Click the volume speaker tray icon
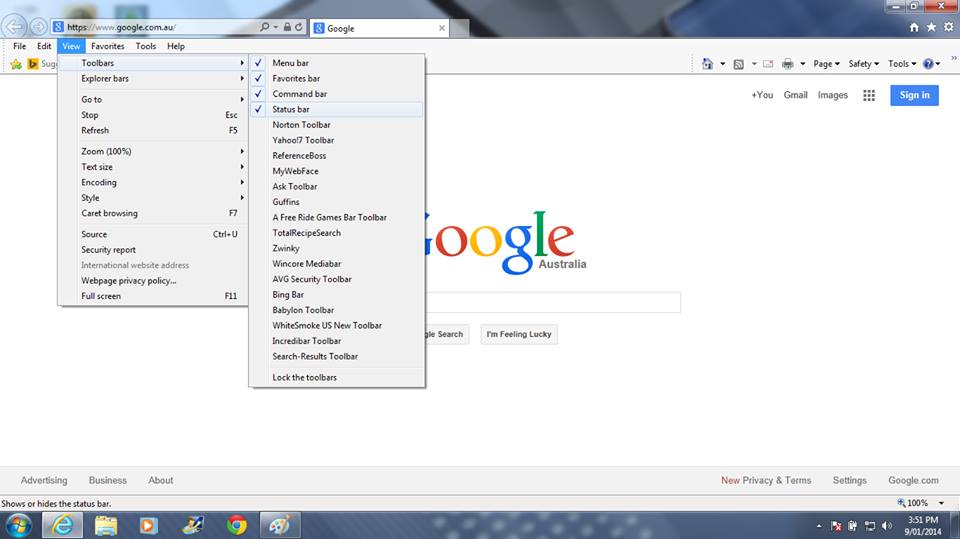Image resolution: width=960 pixels, height=539 pixels. 886,526
